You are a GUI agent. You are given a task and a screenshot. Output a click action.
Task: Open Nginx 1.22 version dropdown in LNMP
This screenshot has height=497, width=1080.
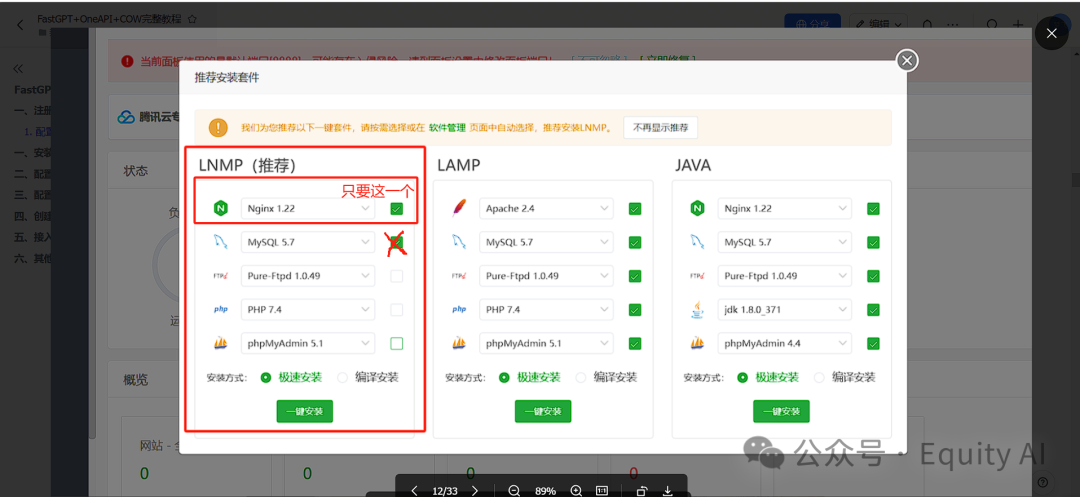308,209
